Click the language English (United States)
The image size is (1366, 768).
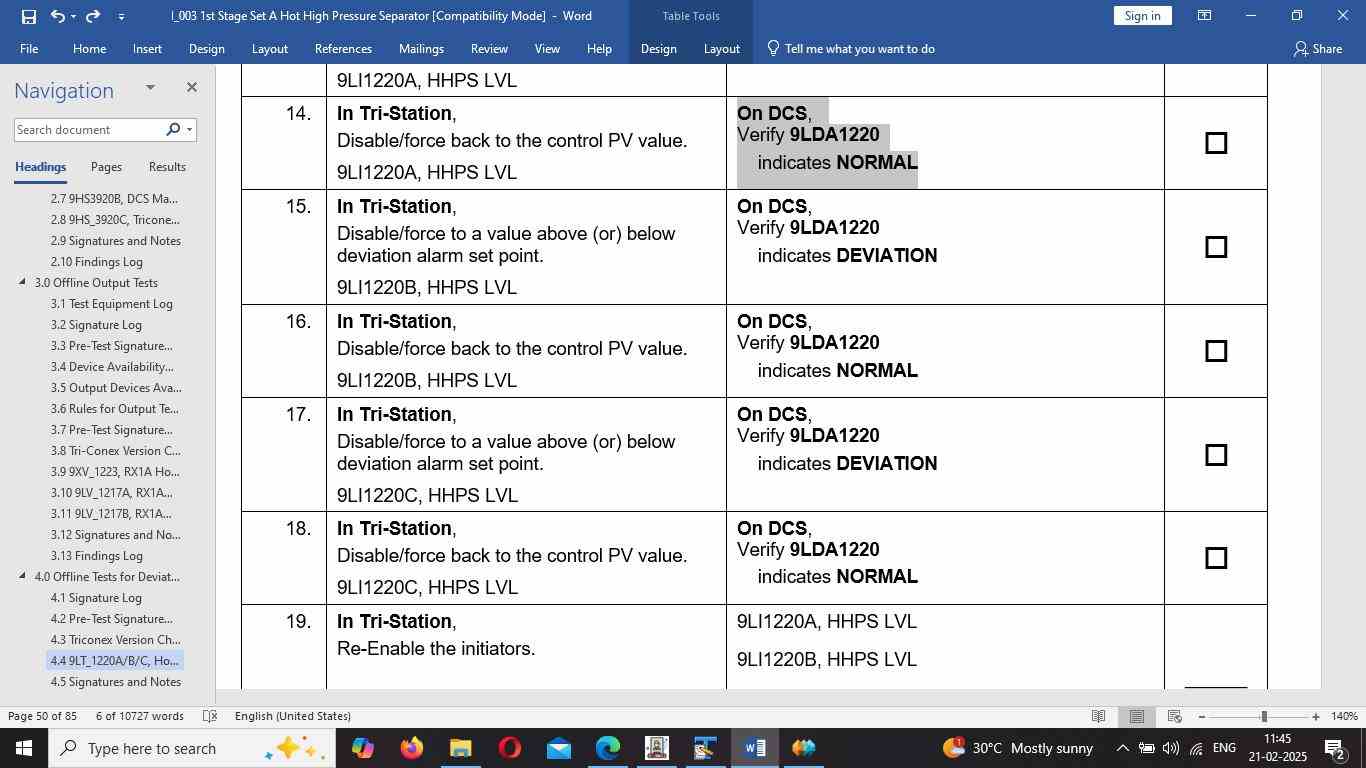293,716
